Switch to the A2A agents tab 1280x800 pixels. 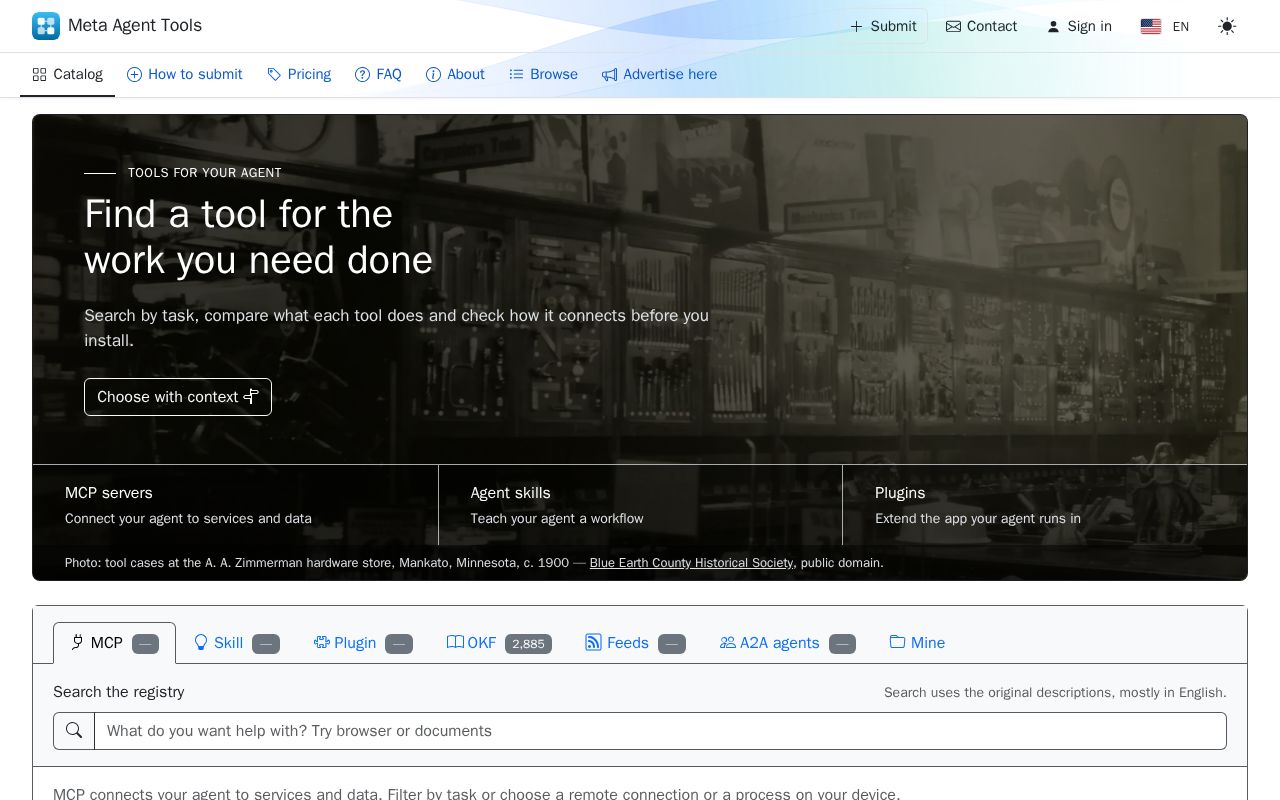pos(787,643)
